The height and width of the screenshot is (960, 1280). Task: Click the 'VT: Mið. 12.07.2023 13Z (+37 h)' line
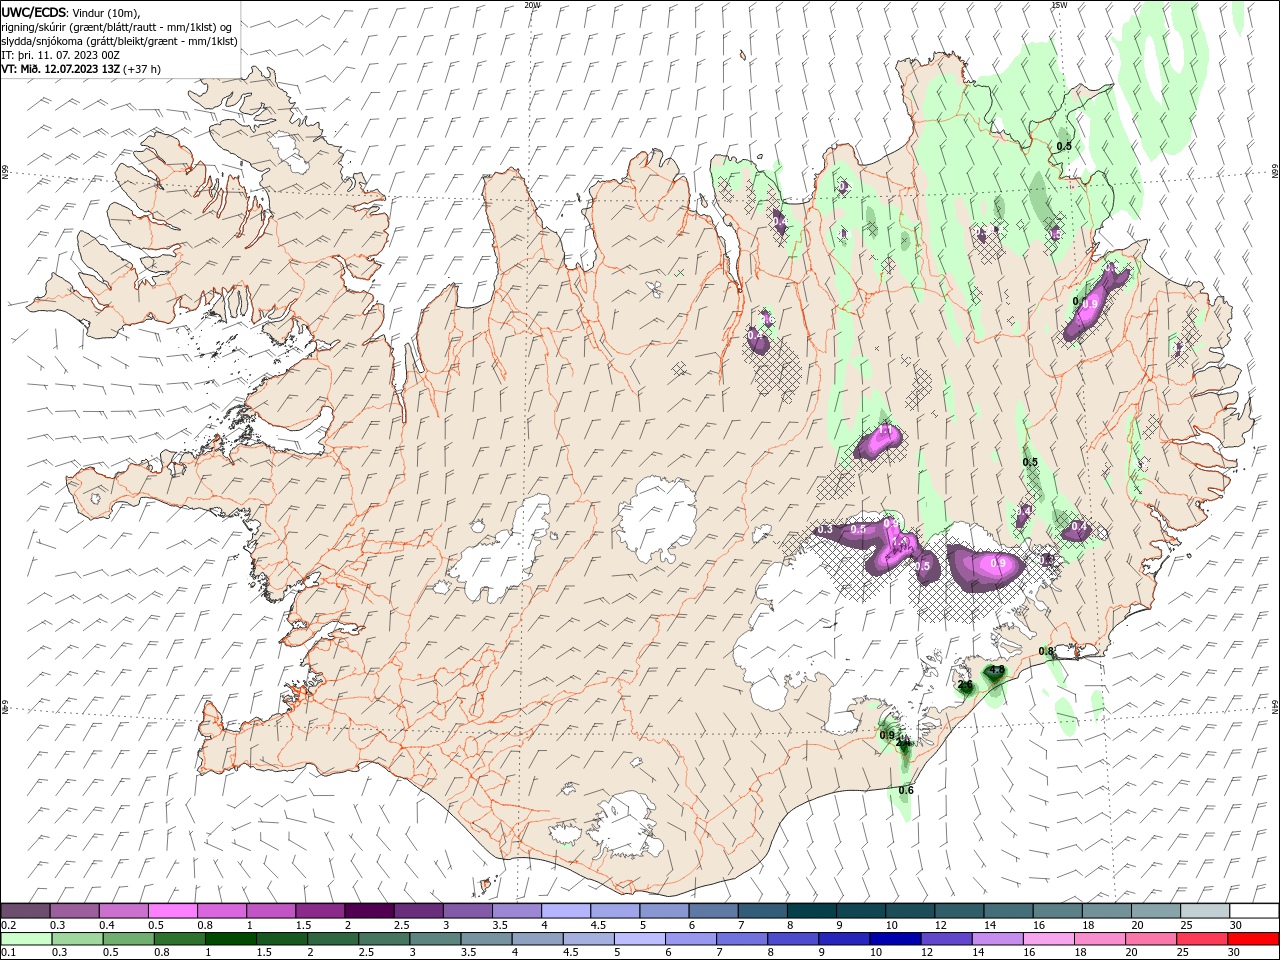click(81, 69)
